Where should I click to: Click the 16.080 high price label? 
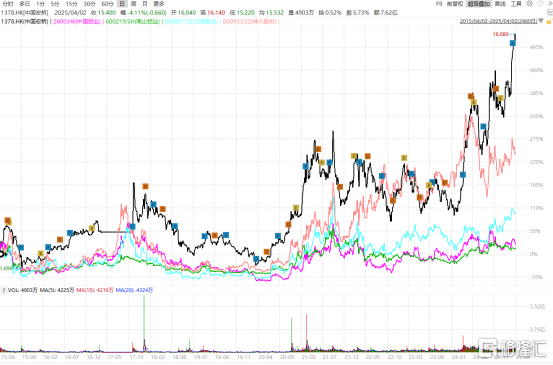(500, 34)
